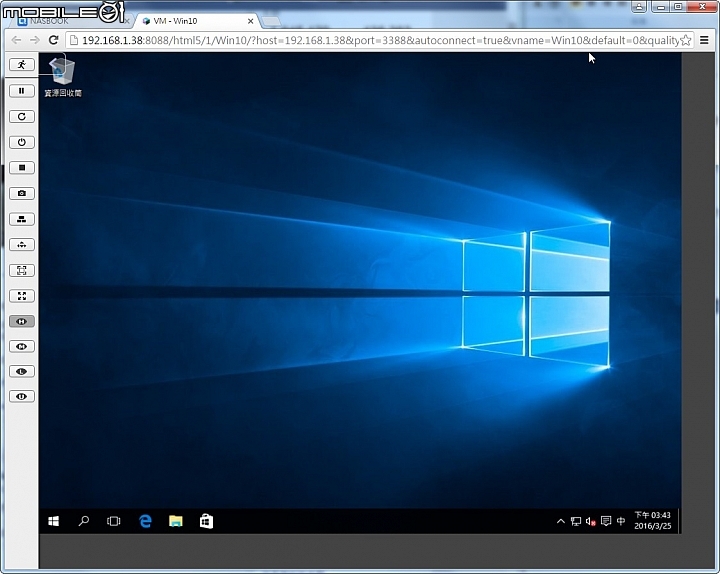Open Windows Store from VM taskbar
Image resolution: width=720 pixels, height=574 pixels.
pyautogui.click(x=206, y=521)
